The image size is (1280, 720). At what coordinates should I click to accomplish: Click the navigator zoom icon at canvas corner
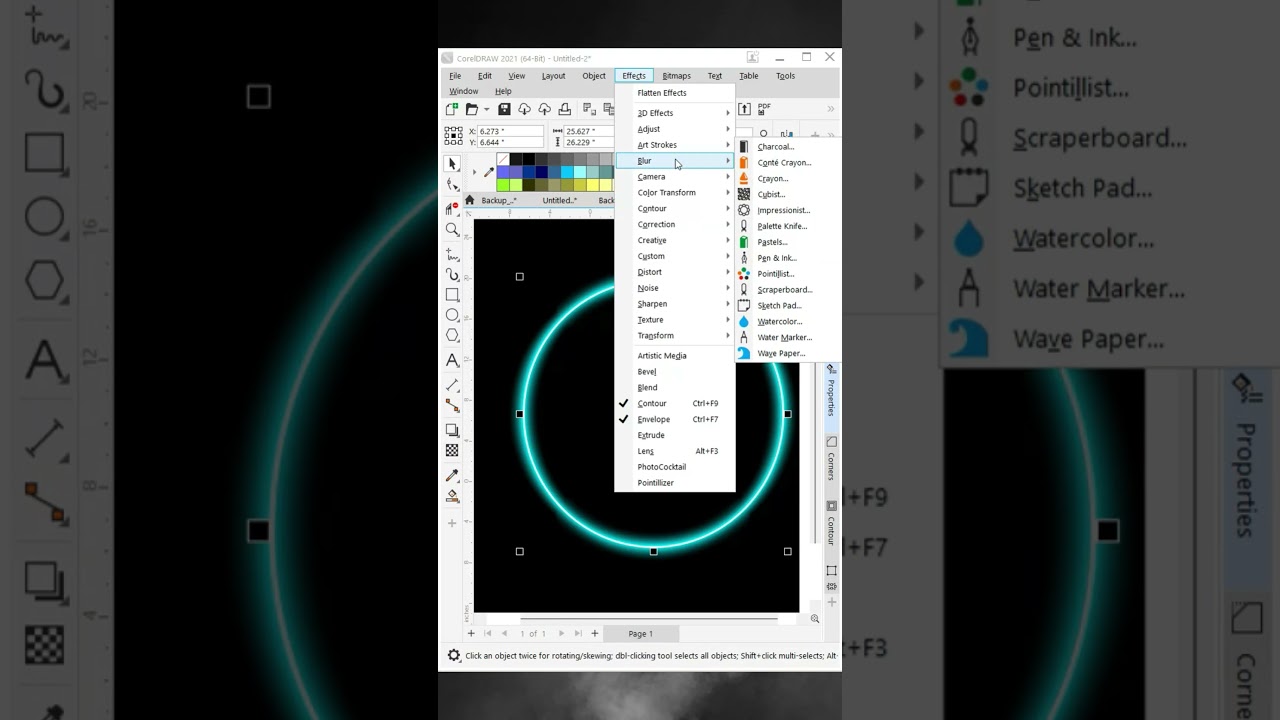coord(815,619)
